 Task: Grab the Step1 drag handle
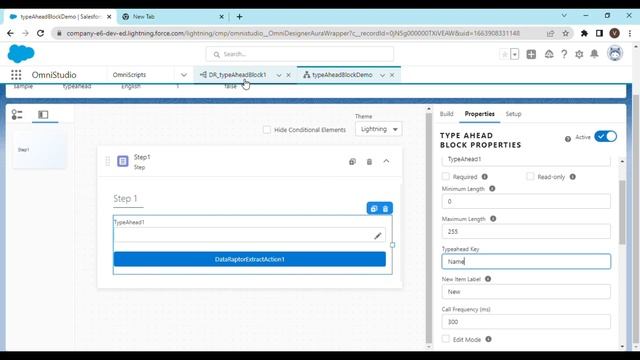point(108,161)
